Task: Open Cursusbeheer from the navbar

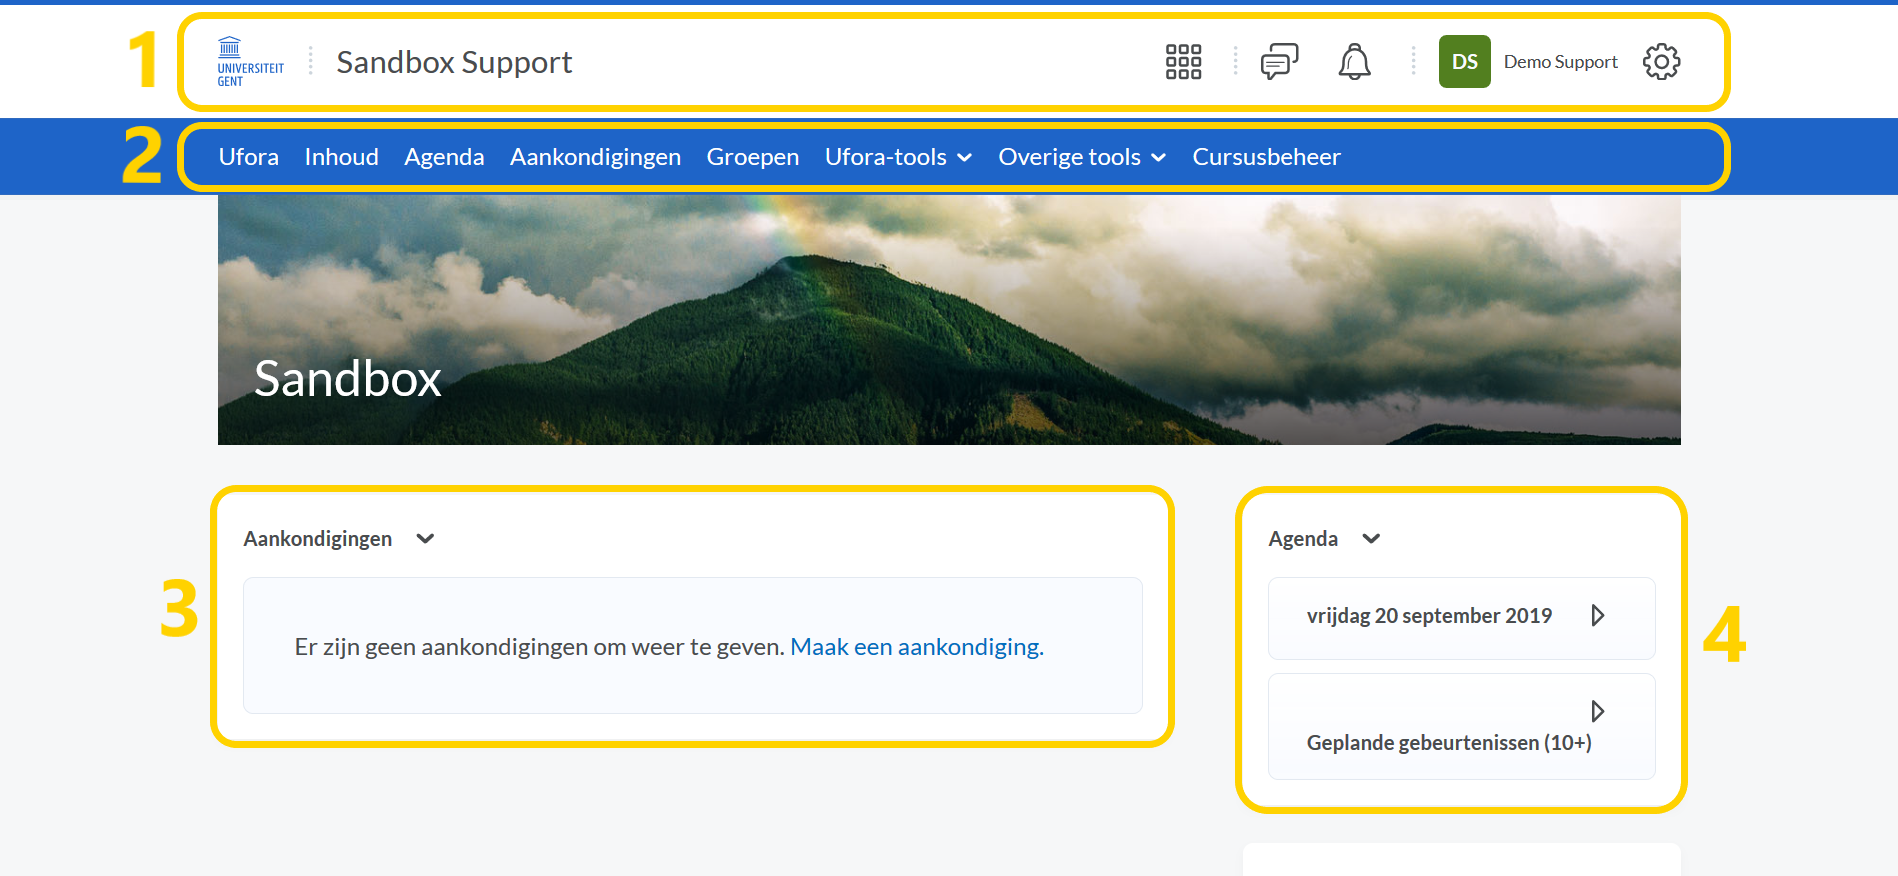Action: (1266, 157)
